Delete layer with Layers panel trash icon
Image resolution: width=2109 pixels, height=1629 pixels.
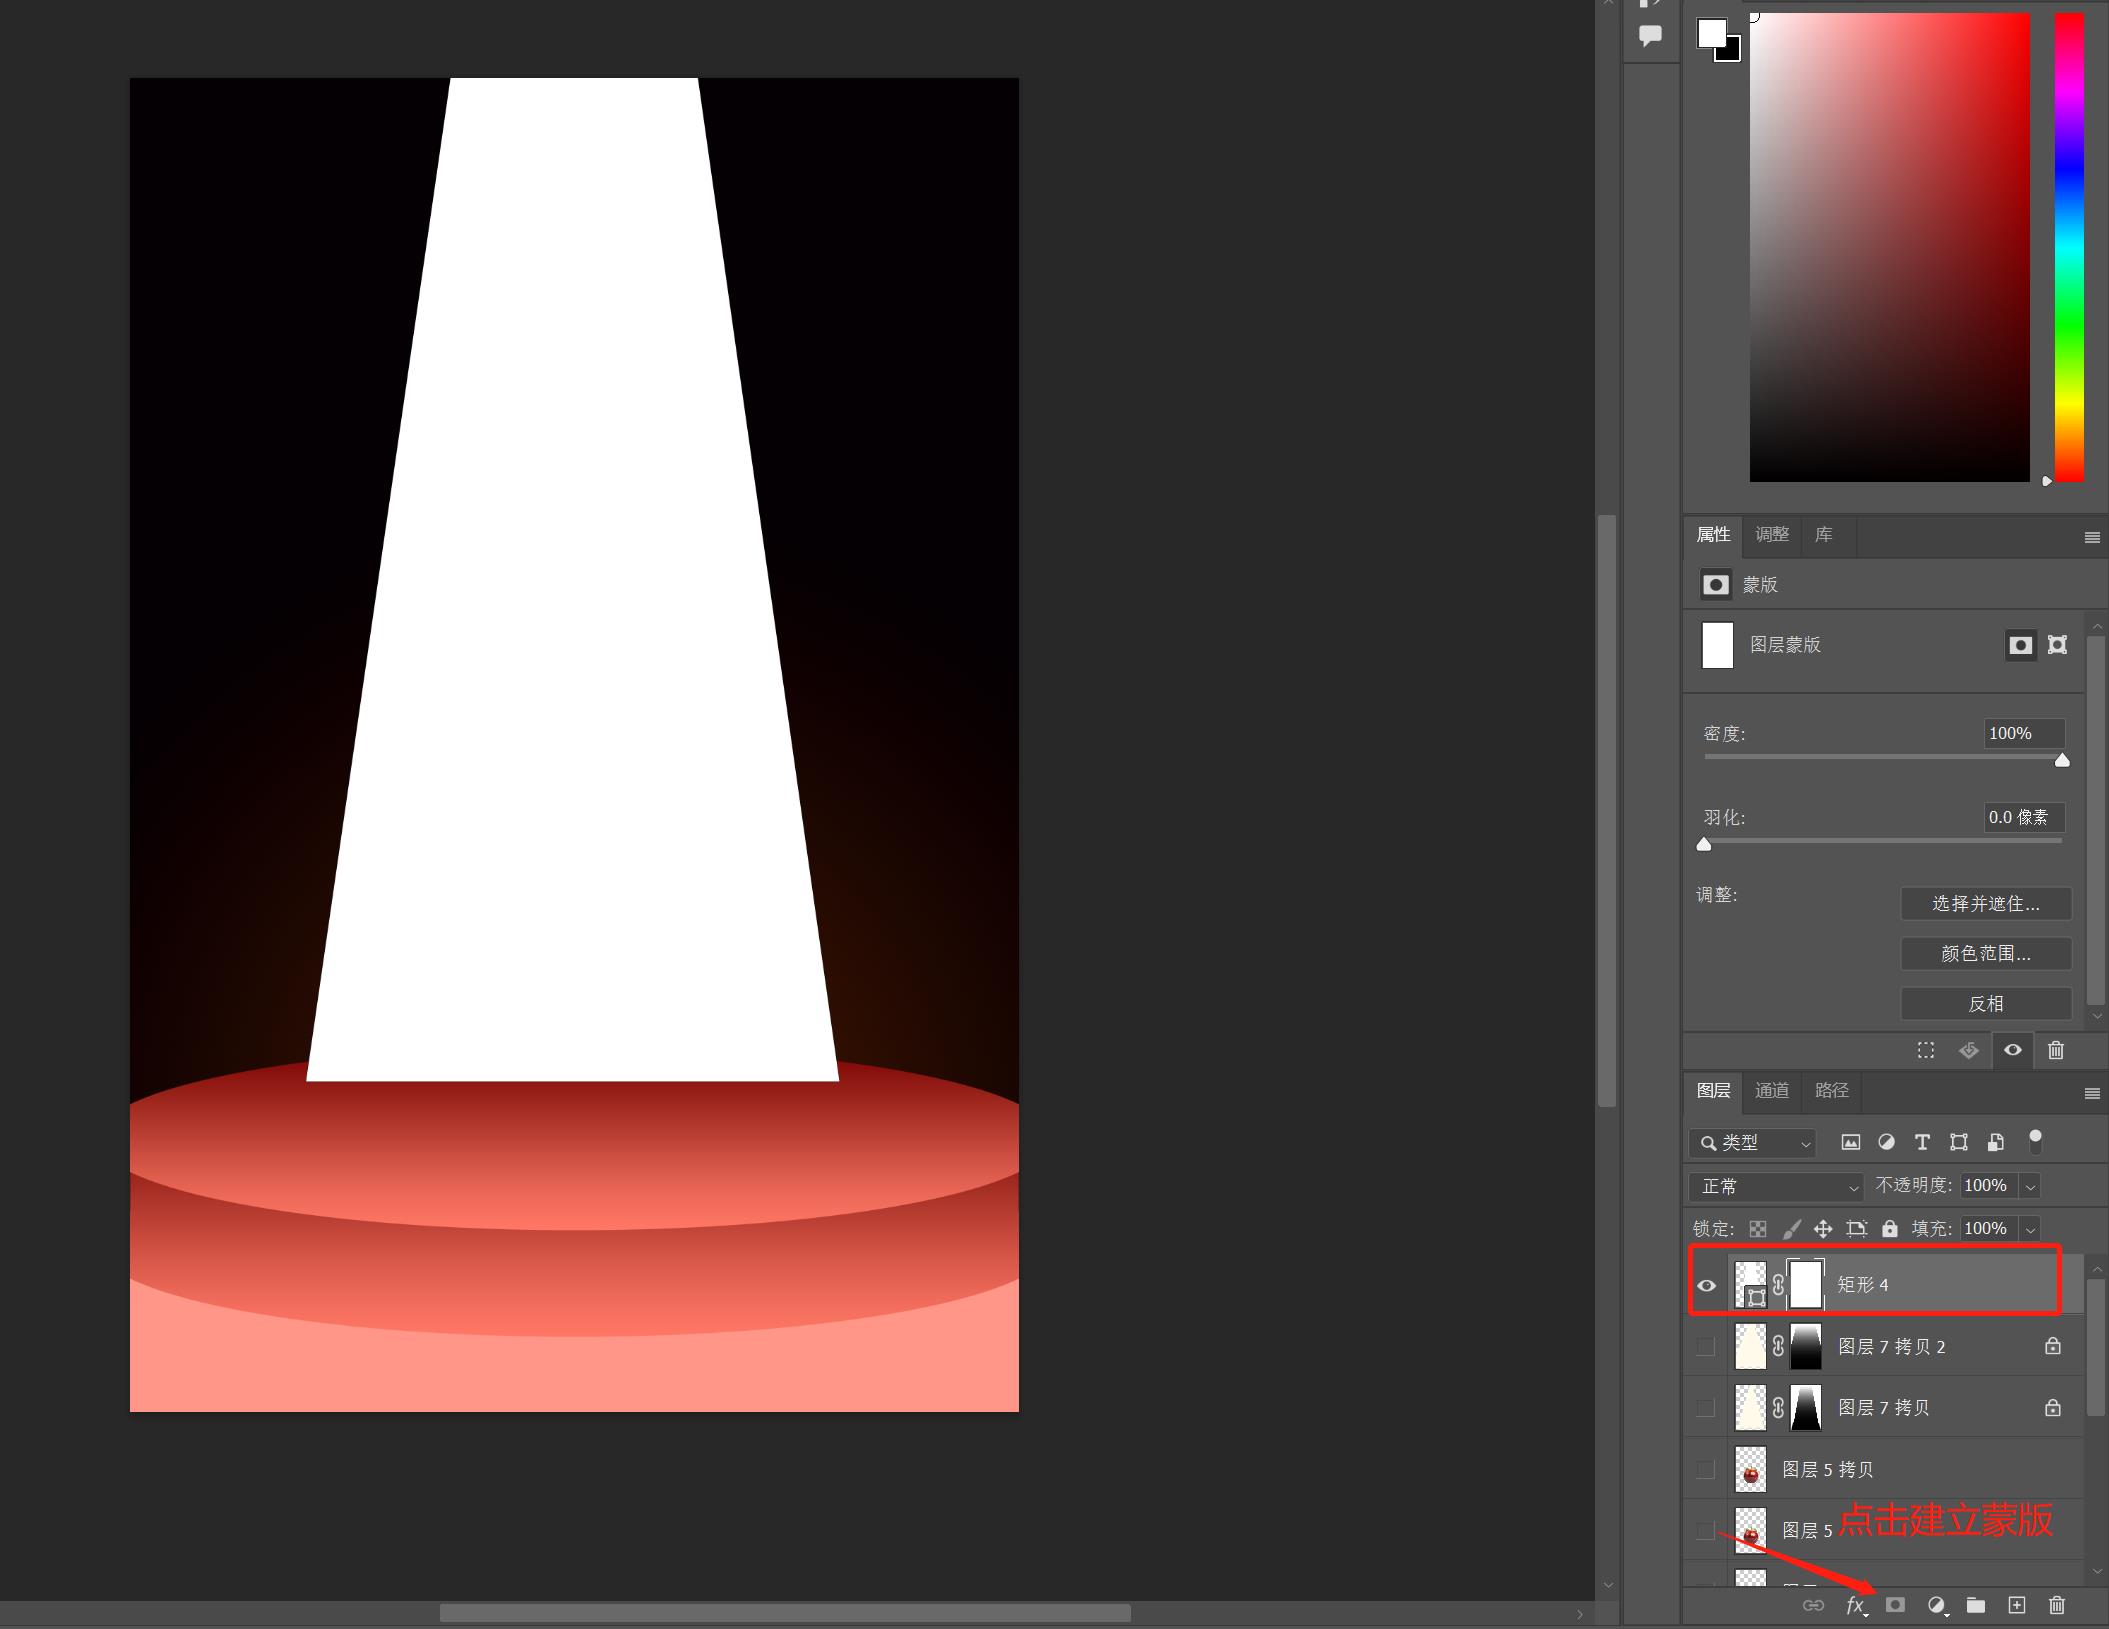coord(2056,1605)
